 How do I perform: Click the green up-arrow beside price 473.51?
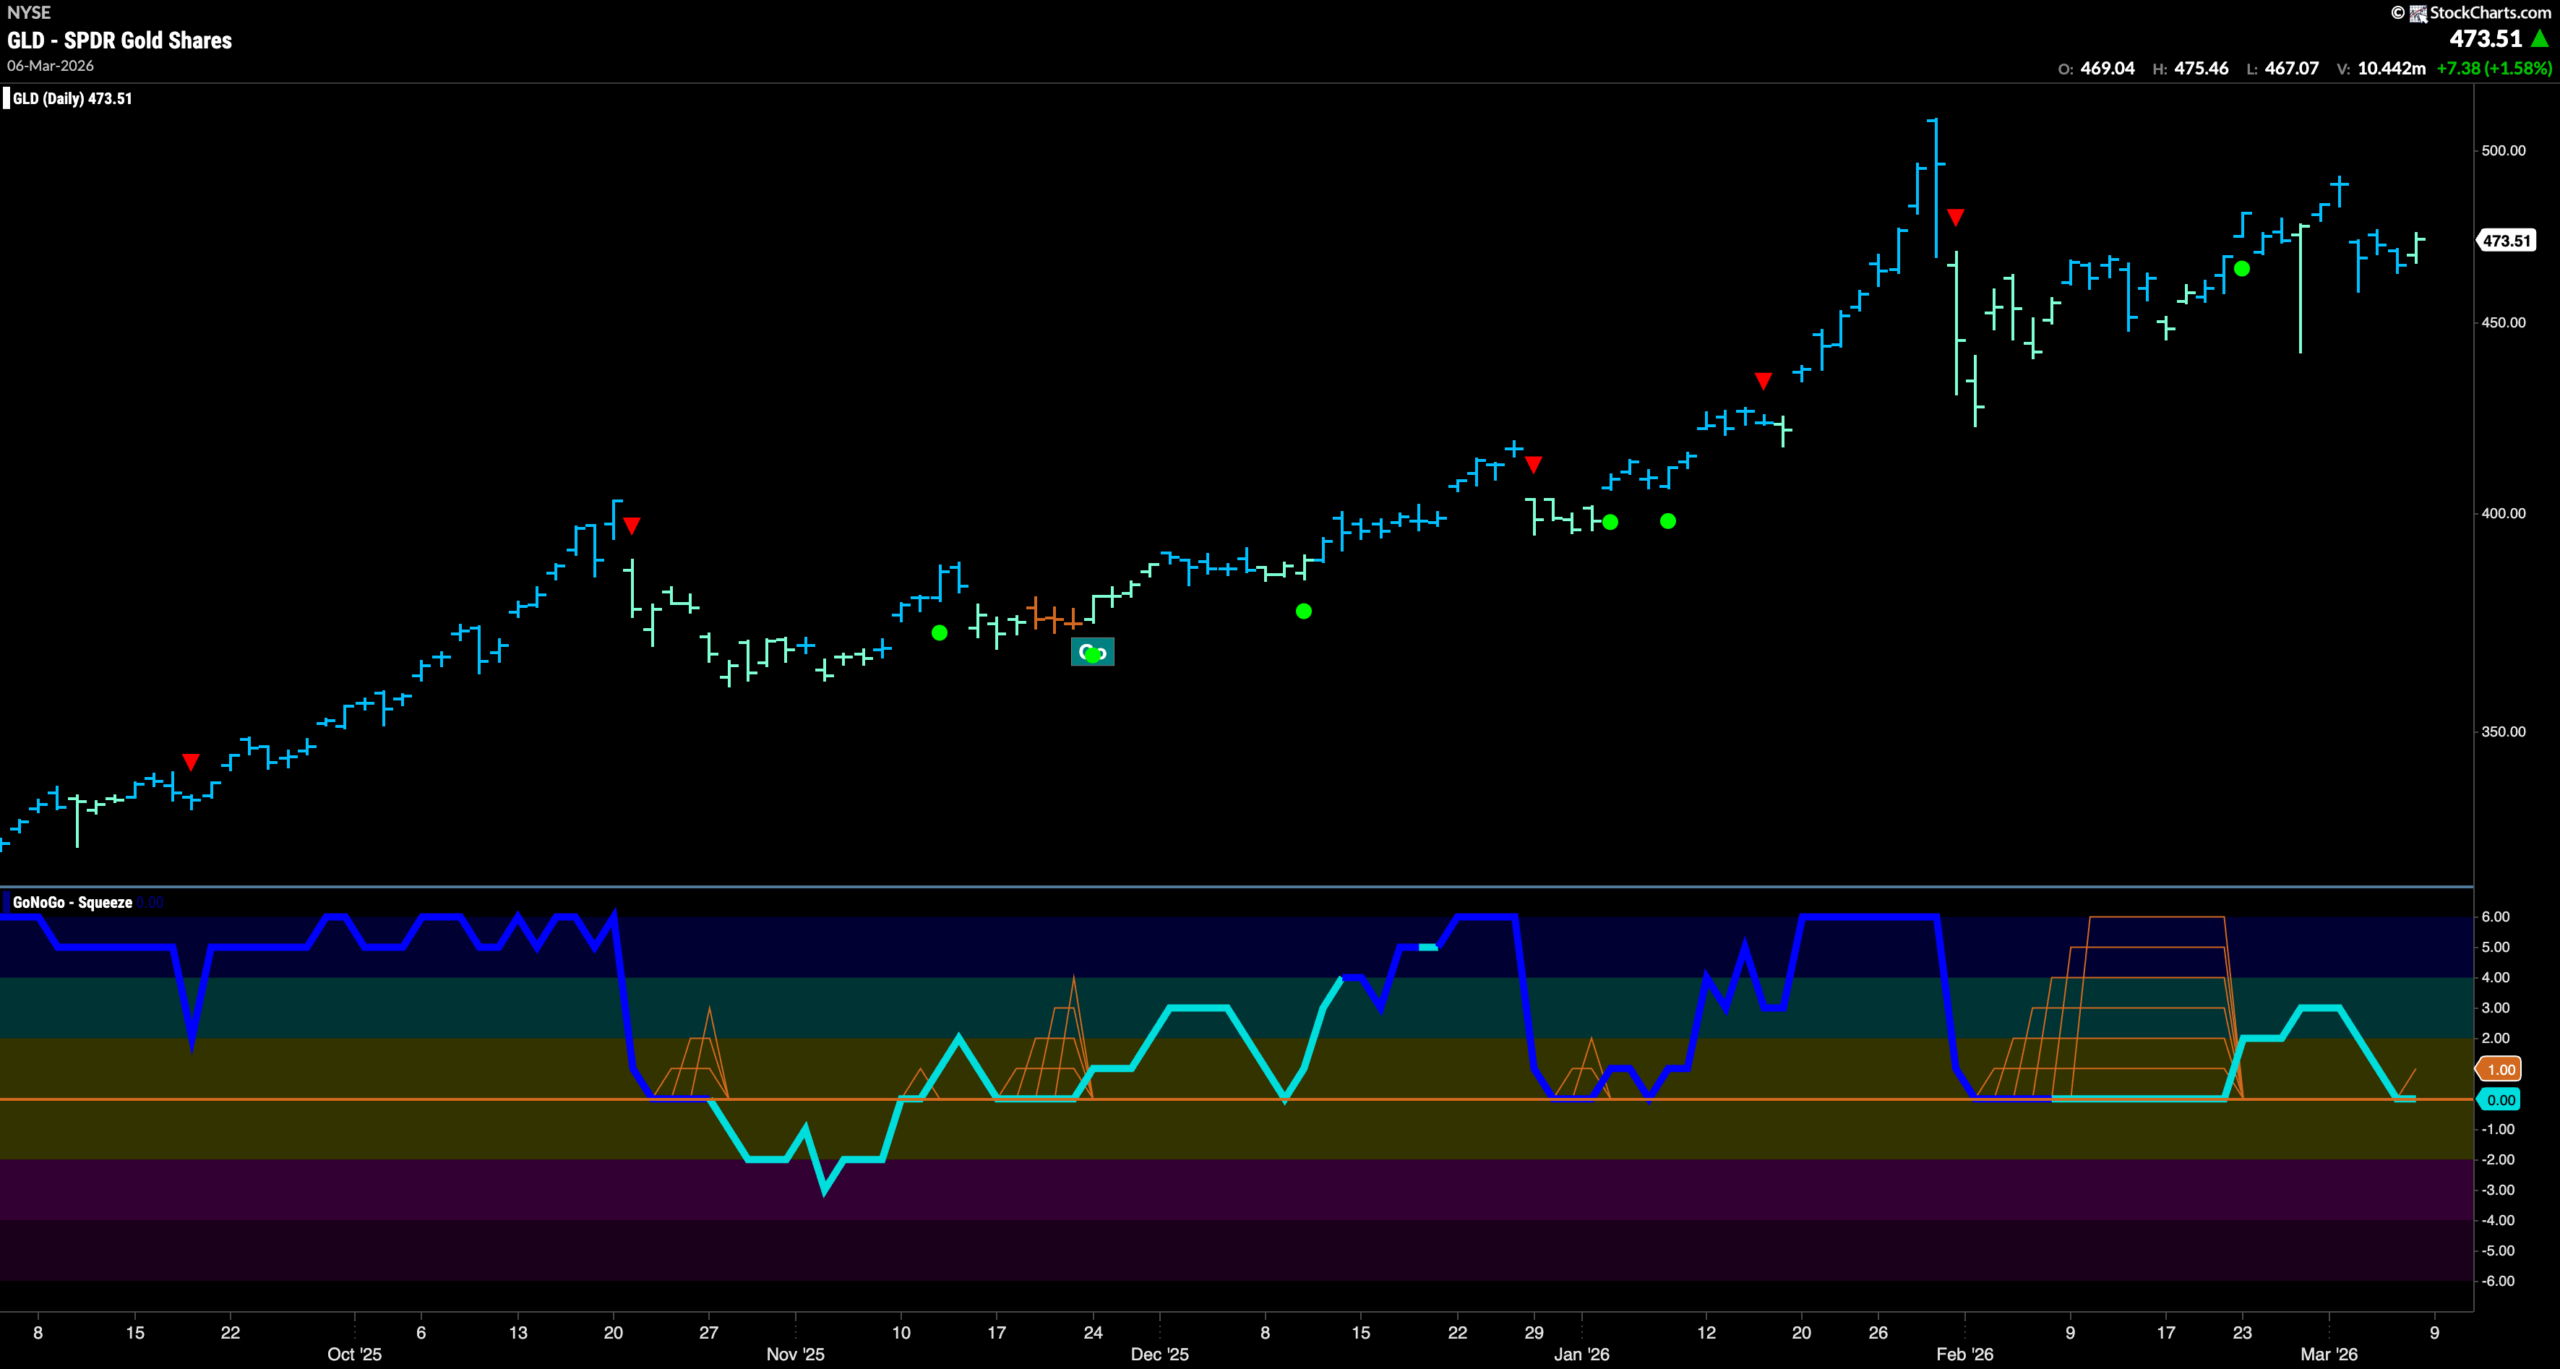tap(2540, 39)
